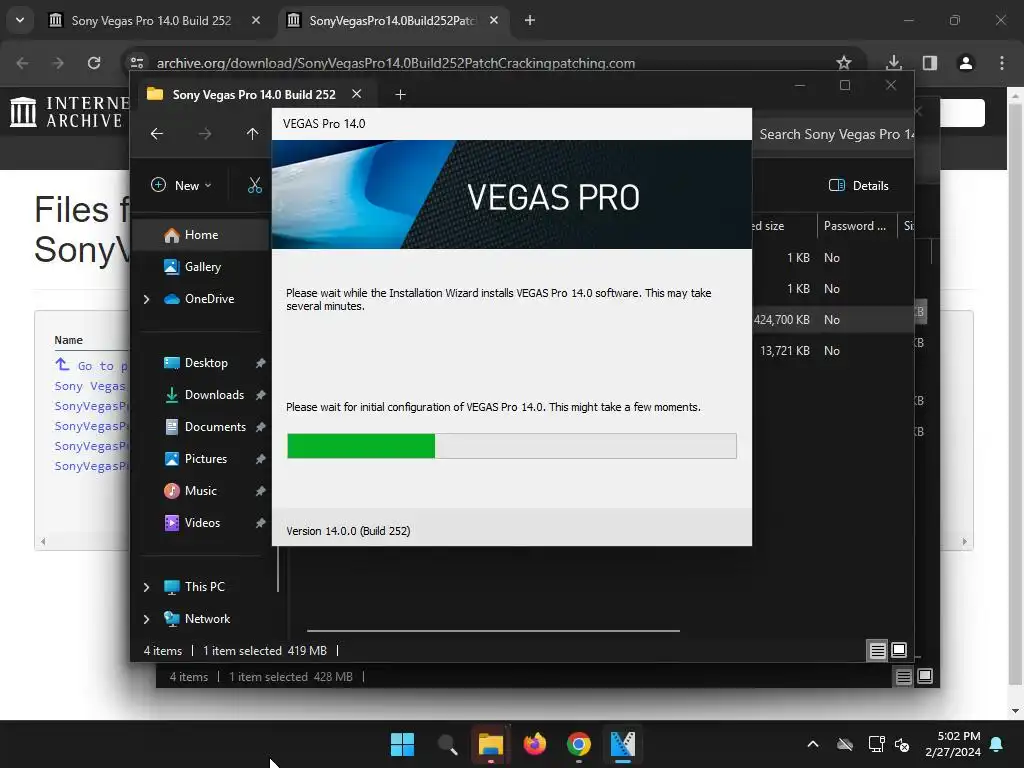Unpin Desktop using its pin icon

point(260,363)
